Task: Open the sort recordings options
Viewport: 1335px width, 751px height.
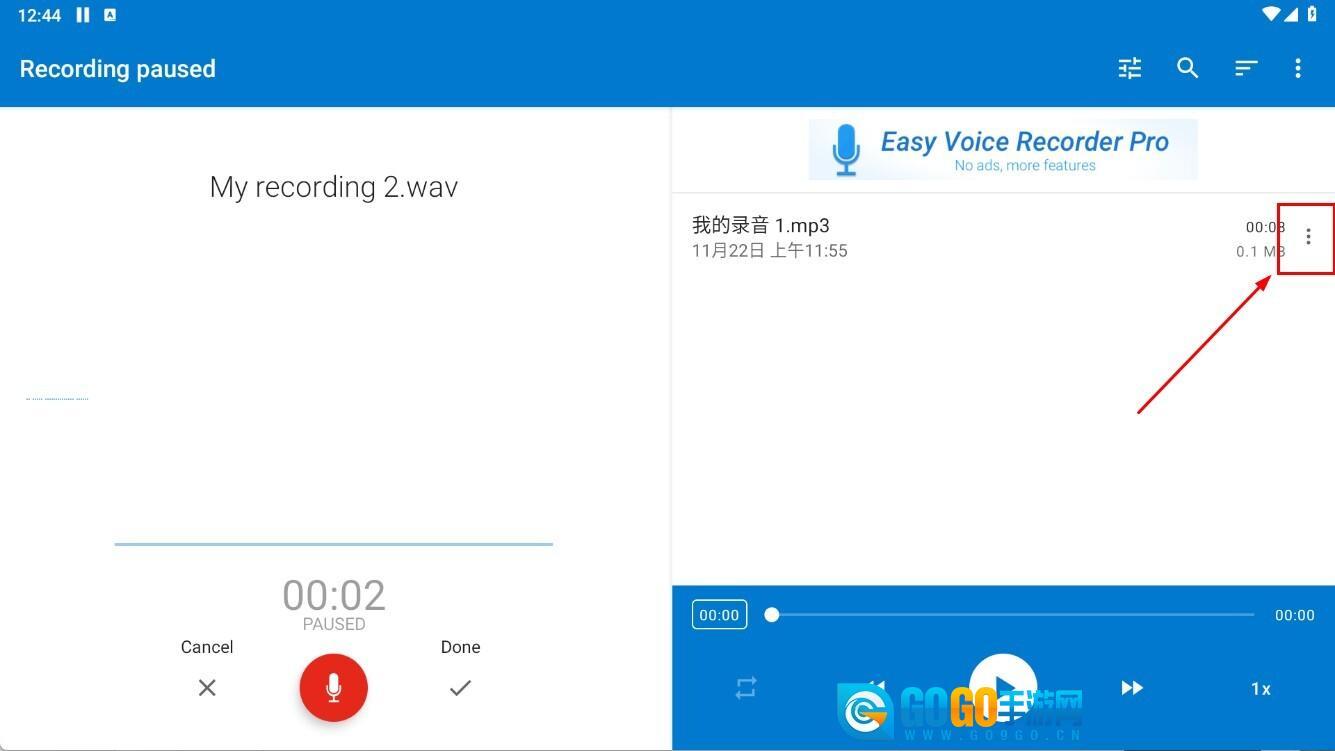Action: click(x=1245, y=68)
